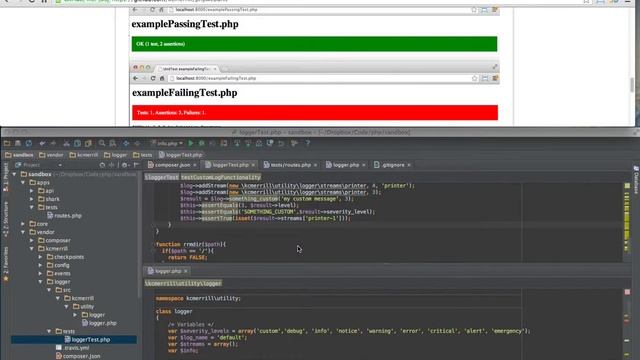Click the Synchronize toolbar icon

pyautogui.click(x=29, y=143)
